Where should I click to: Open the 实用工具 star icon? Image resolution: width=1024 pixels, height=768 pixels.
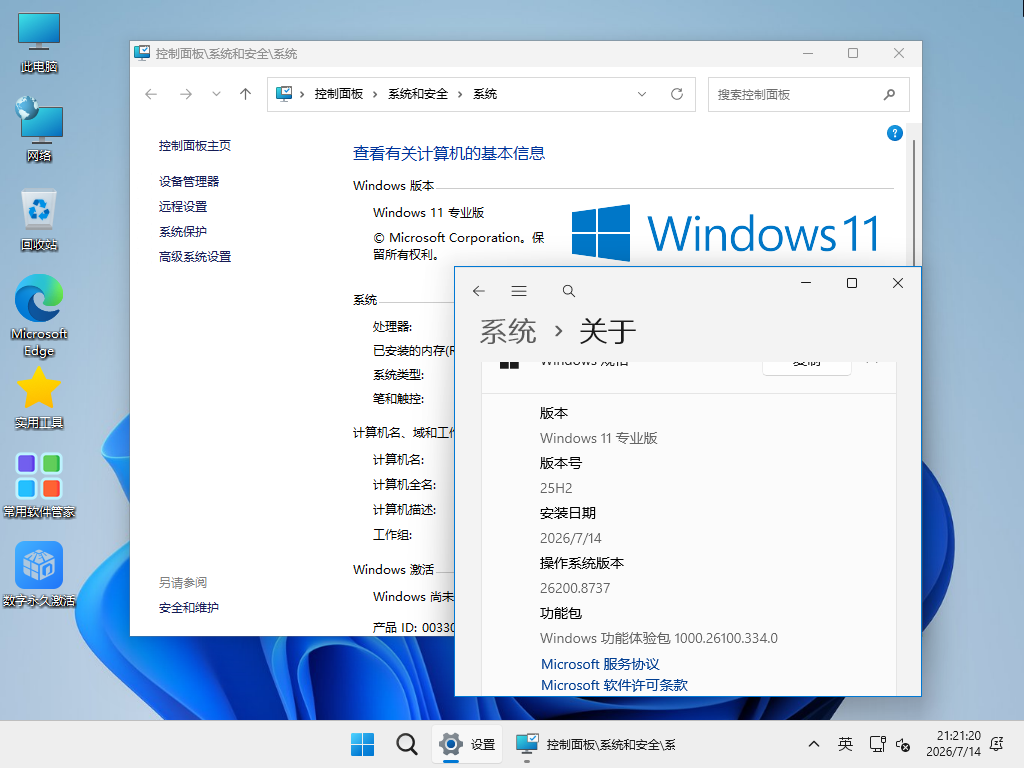pos(39,398)
